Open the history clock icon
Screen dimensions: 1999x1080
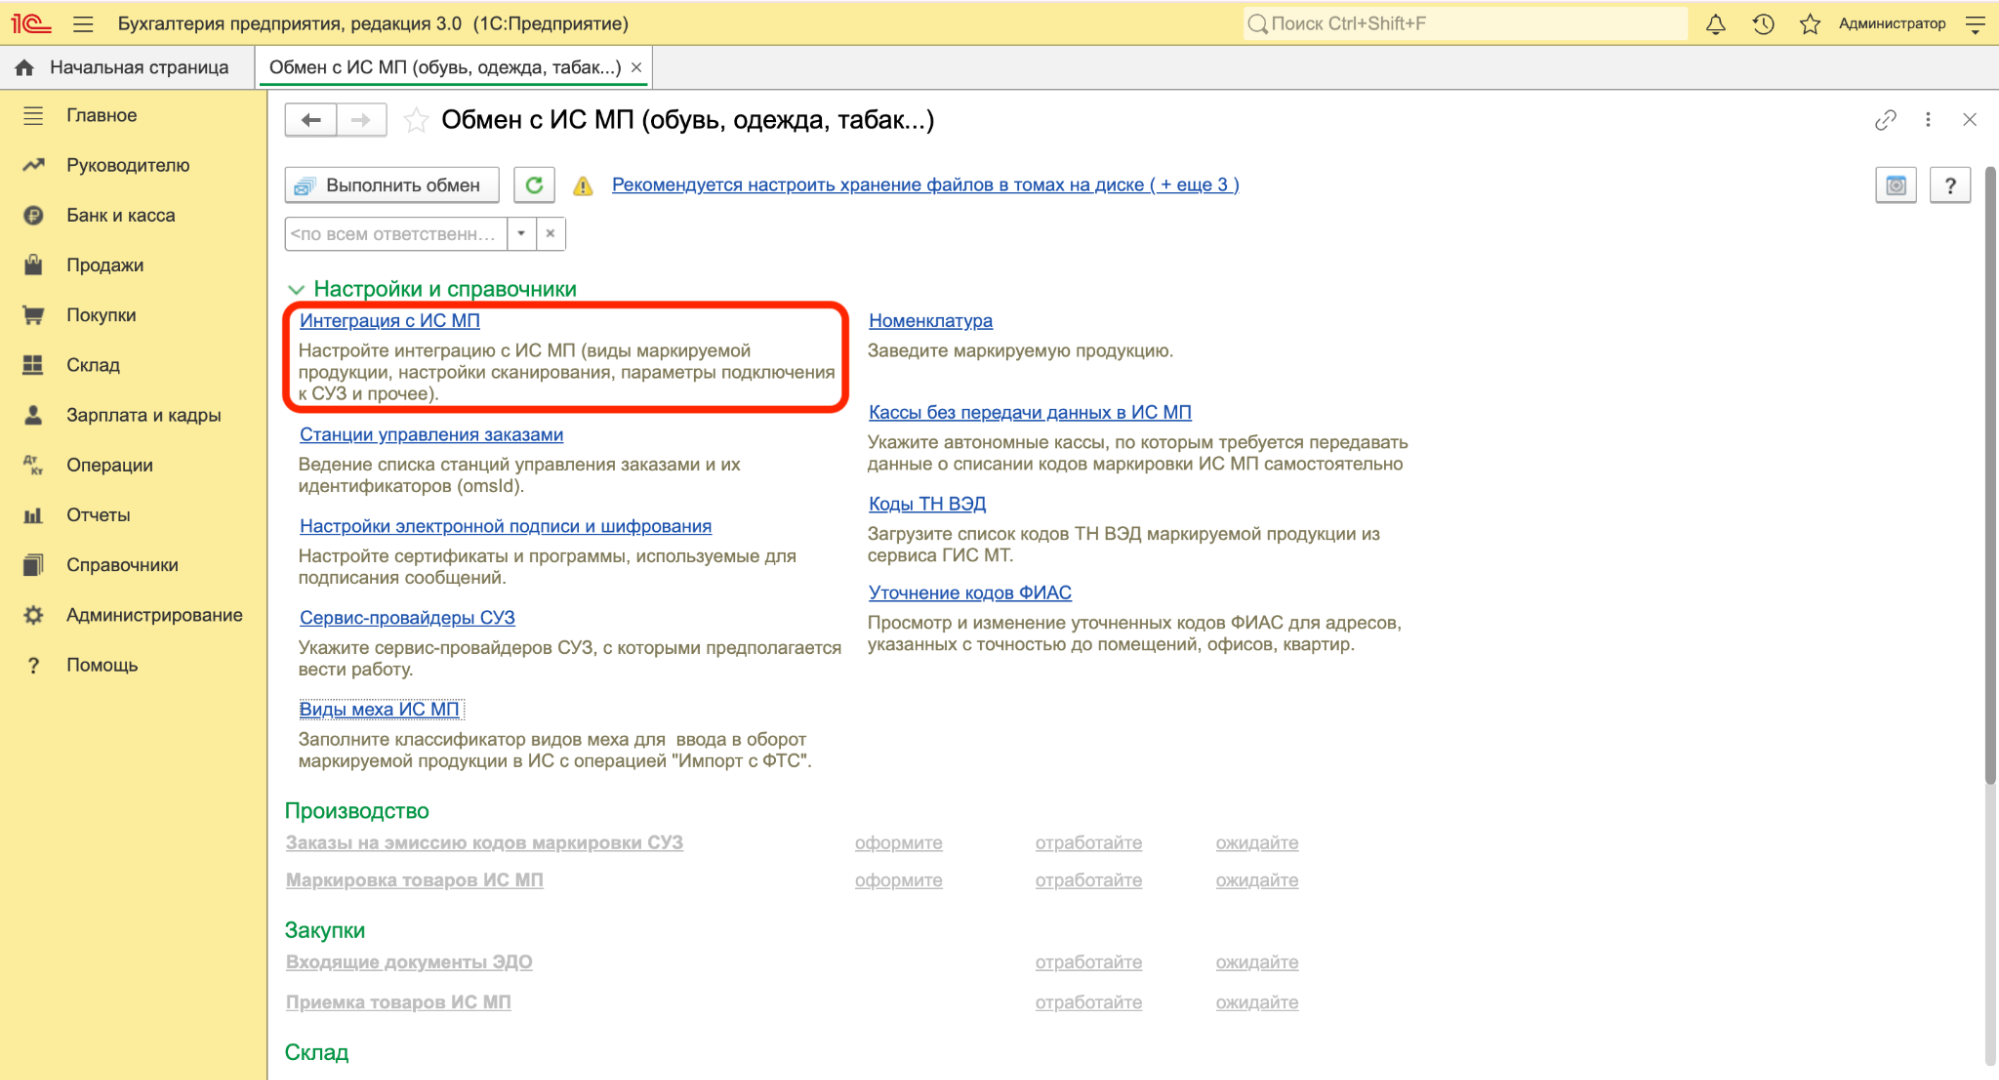pos(1763,24)
